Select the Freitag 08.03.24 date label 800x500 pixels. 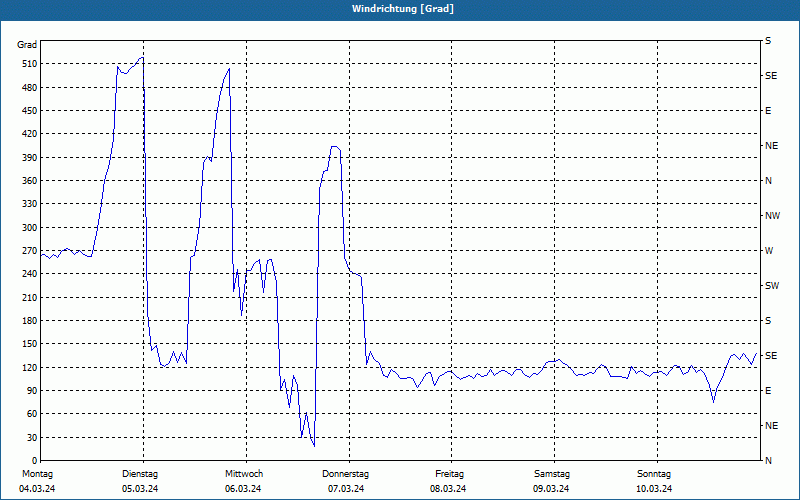[x=449, y=481]
